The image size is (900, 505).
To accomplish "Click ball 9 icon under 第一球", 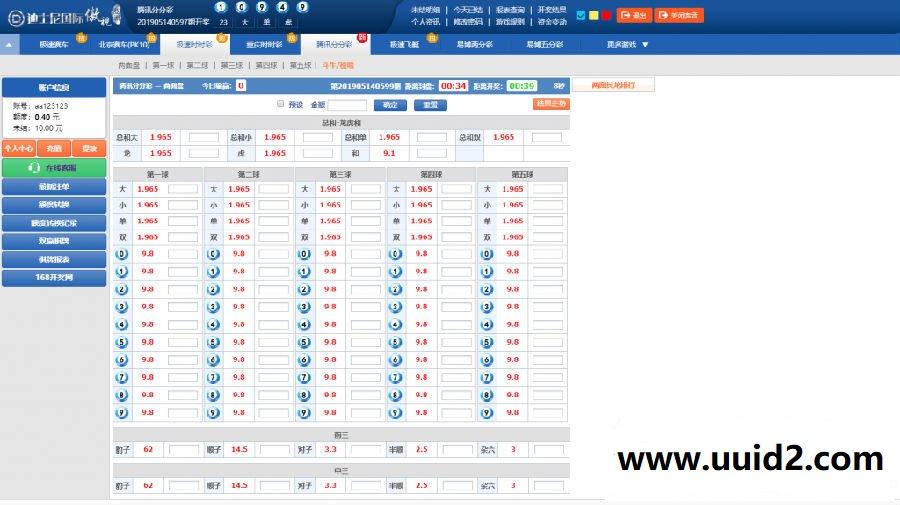I will (x=122, y=413).
